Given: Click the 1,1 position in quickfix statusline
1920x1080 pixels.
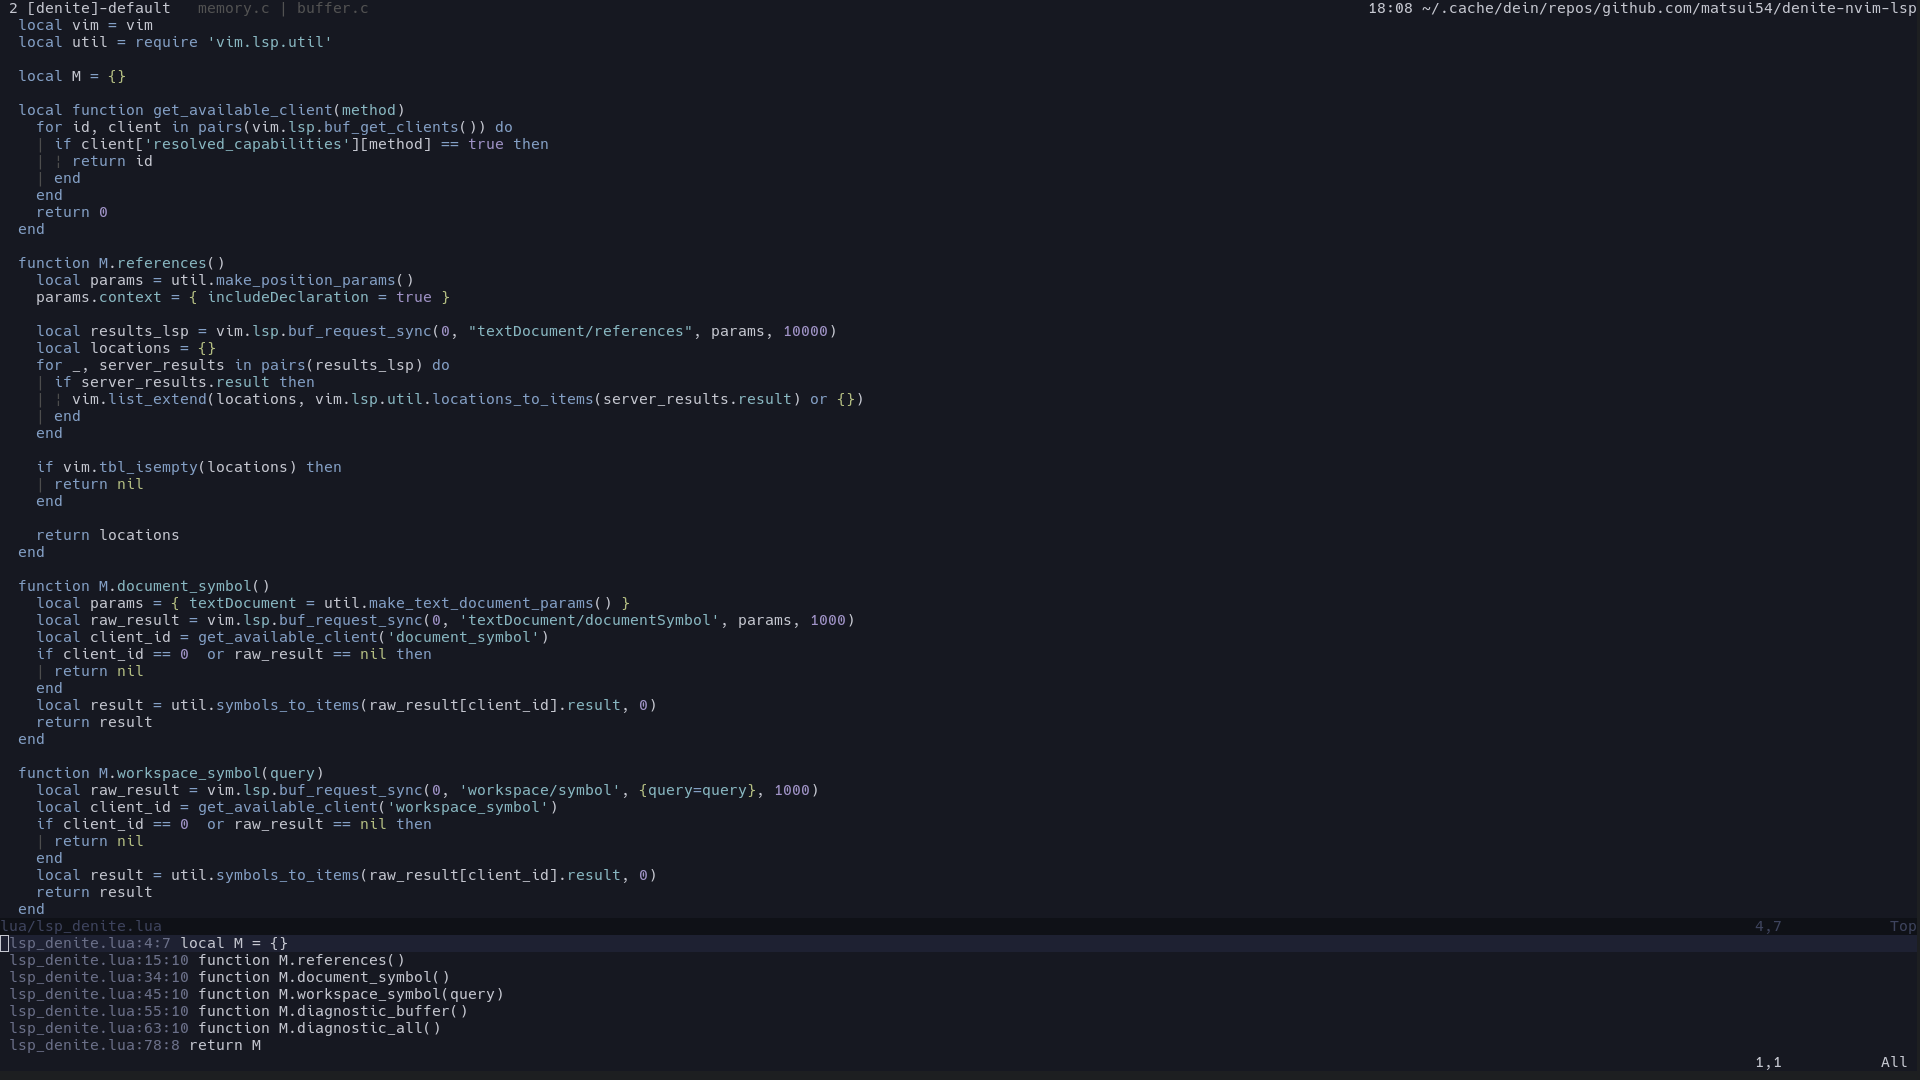Looking at the screenshot, I should coord(1768,1062).
